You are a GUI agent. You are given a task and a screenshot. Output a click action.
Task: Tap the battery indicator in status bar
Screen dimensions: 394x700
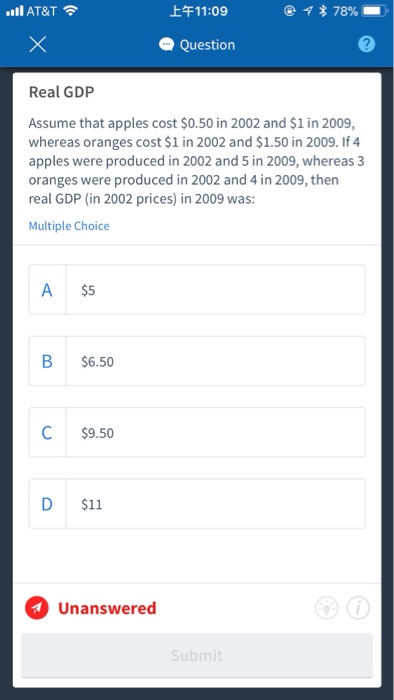pos(374,11)
